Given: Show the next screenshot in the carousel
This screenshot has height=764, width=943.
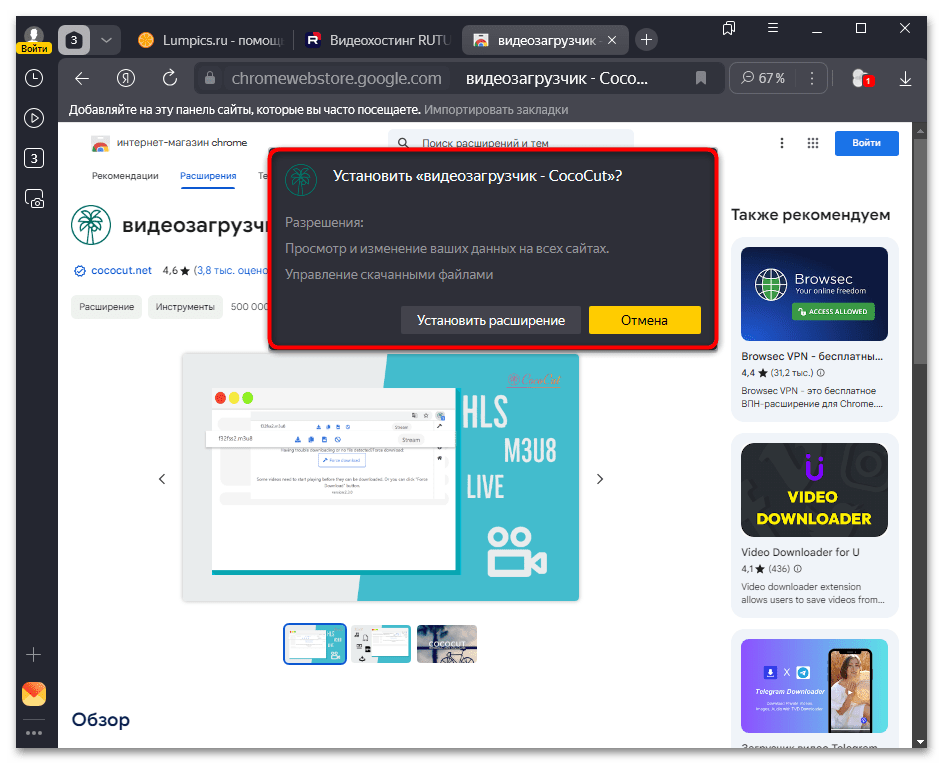Looking at the screenshot, I should coord(600,479).
